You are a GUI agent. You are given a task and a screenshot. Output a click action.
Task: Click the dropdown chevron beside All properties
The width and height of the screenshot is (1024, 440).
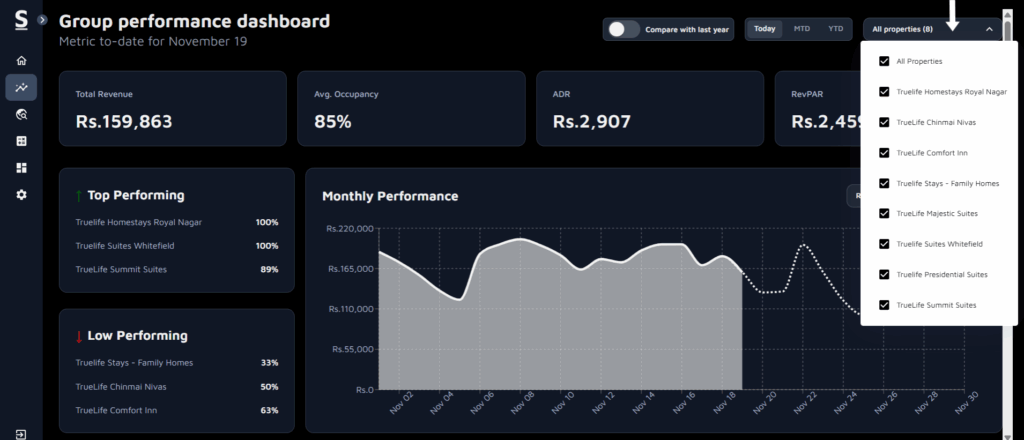pos(989,29)
